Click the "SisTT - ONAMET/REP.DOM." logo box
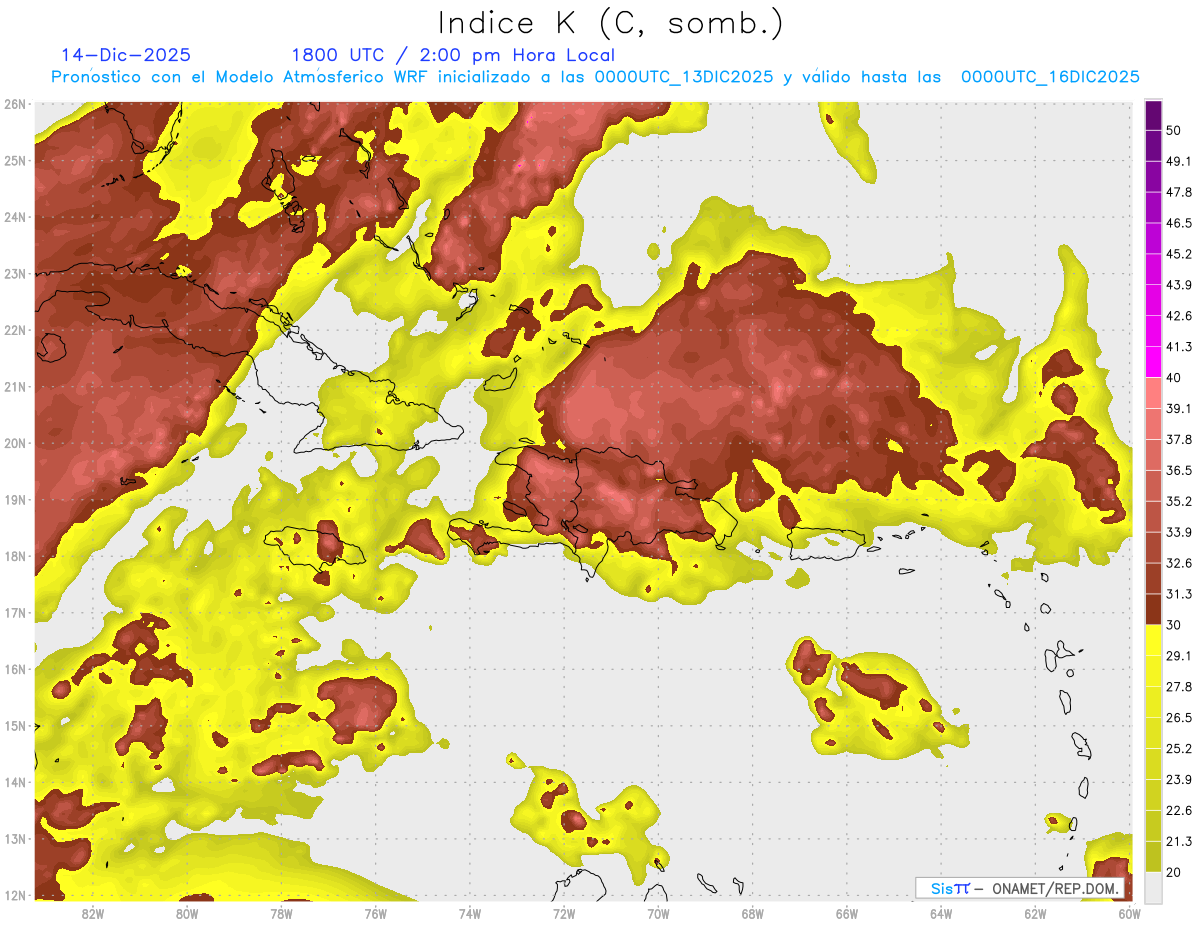This screenshot has height=927, width=1200. click(x=1022, y=888)
